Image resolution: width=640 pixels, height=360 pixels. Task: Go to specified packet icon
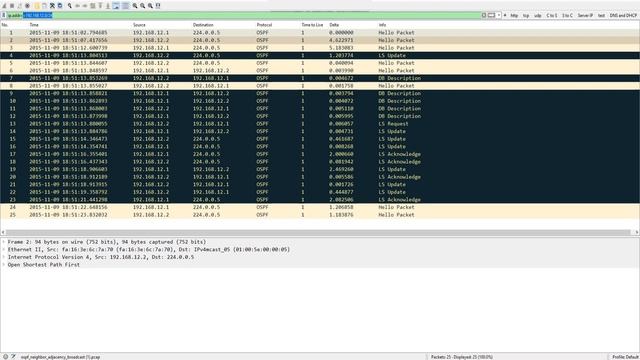[x=93, y=6]
